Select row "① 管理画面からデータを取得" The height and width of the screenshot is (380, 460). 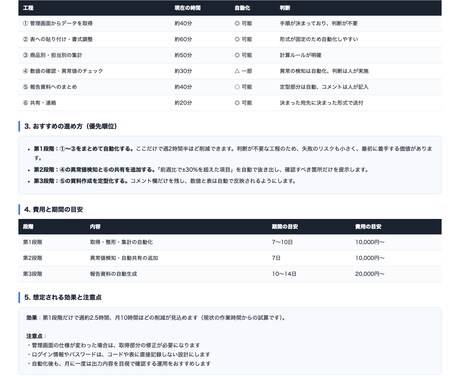click(x=230, y=23)
